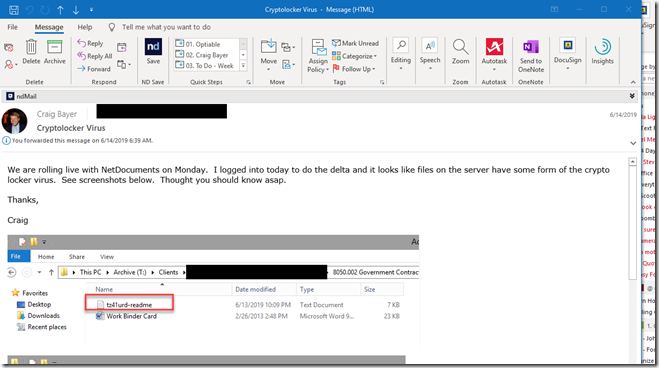Screen dimensions: 659x368
Task: Open the Move dropdown
Action: (269, 55)
